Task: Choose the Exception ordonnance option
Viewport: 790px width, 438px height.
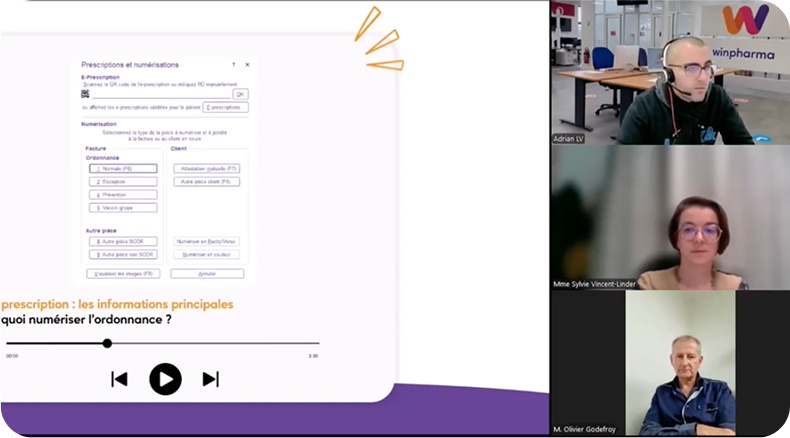Action: (123, 182)
